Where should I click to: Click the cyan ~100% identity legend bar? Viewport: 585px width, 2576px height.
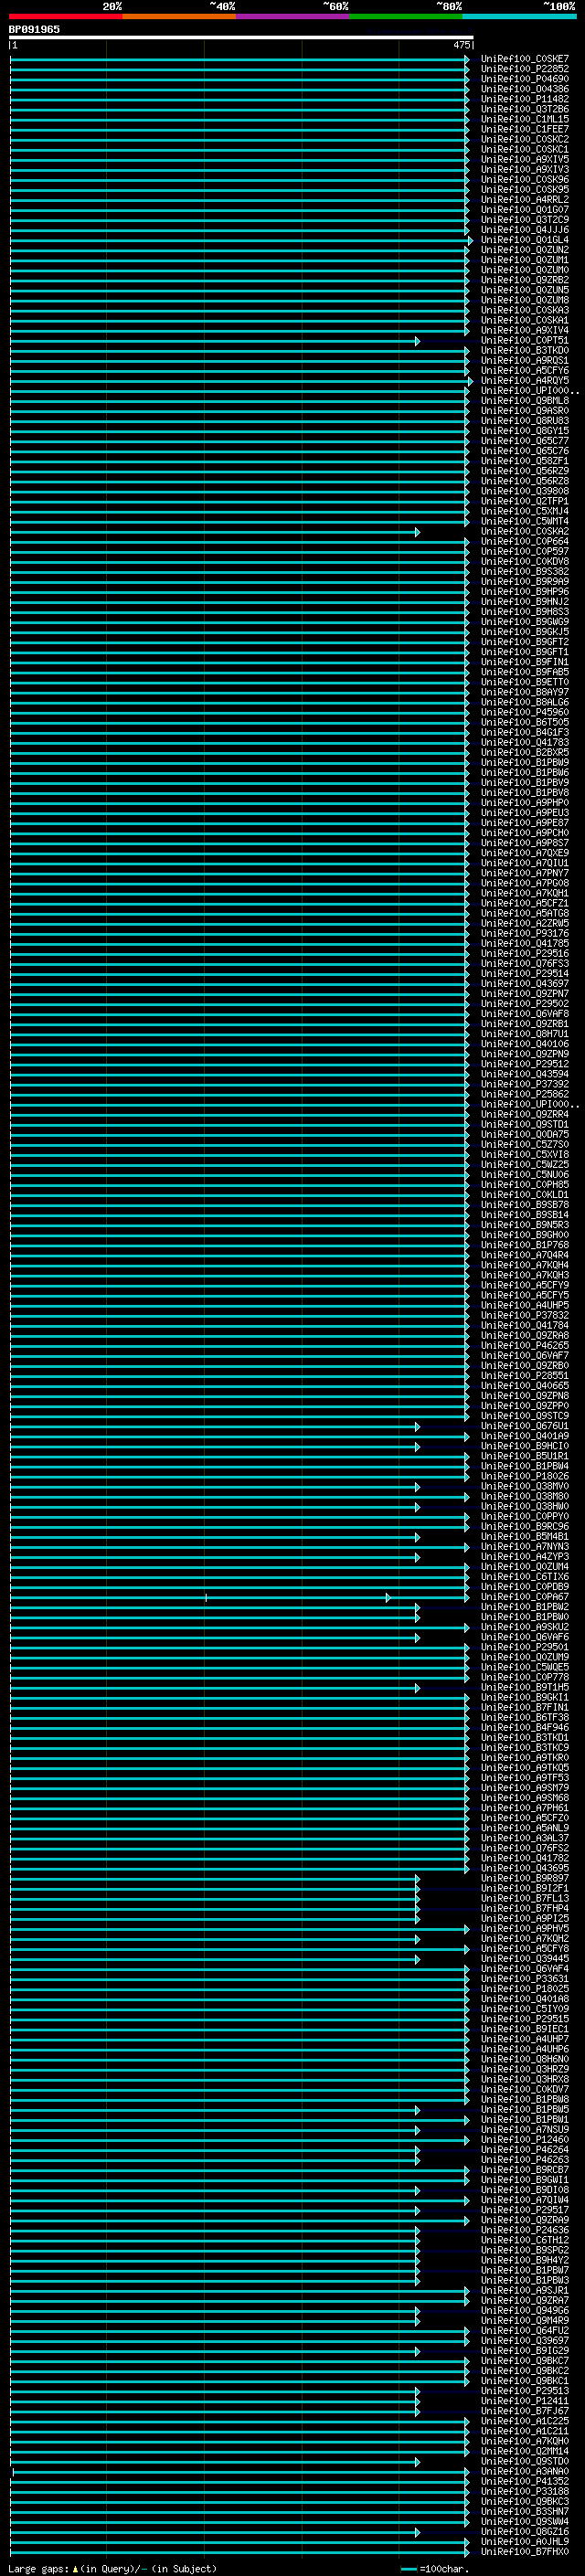[x=519, y=16]
